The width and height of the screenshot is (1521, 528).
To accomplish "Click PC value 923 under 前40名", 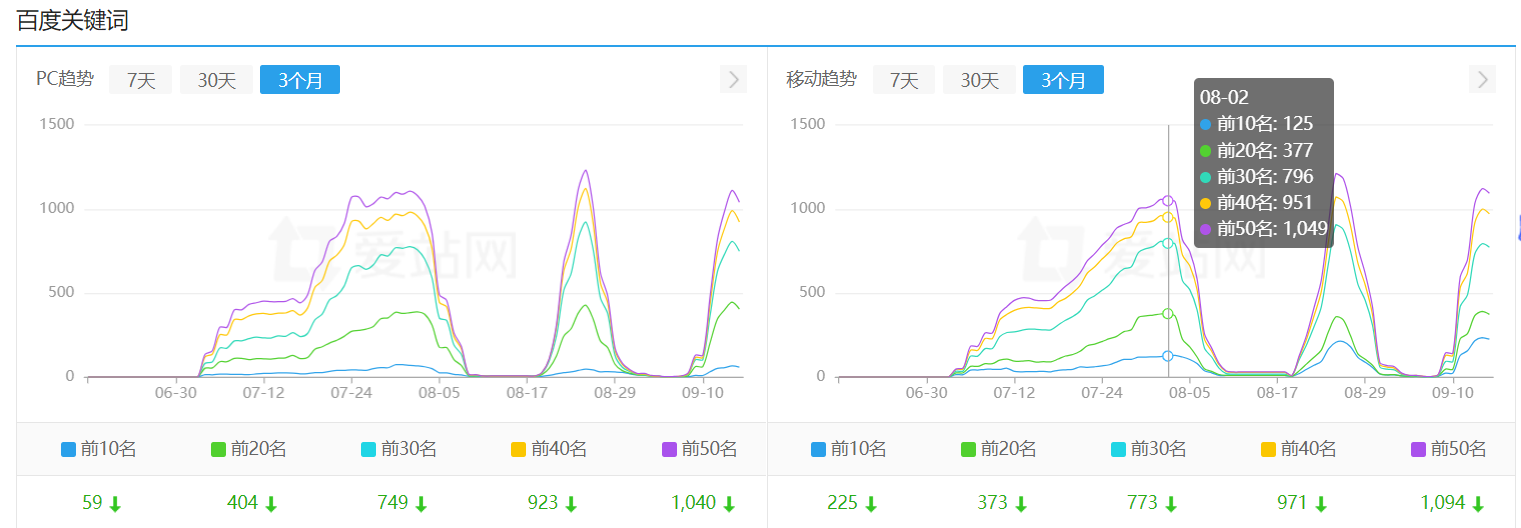I will click(x=542, y=502).
